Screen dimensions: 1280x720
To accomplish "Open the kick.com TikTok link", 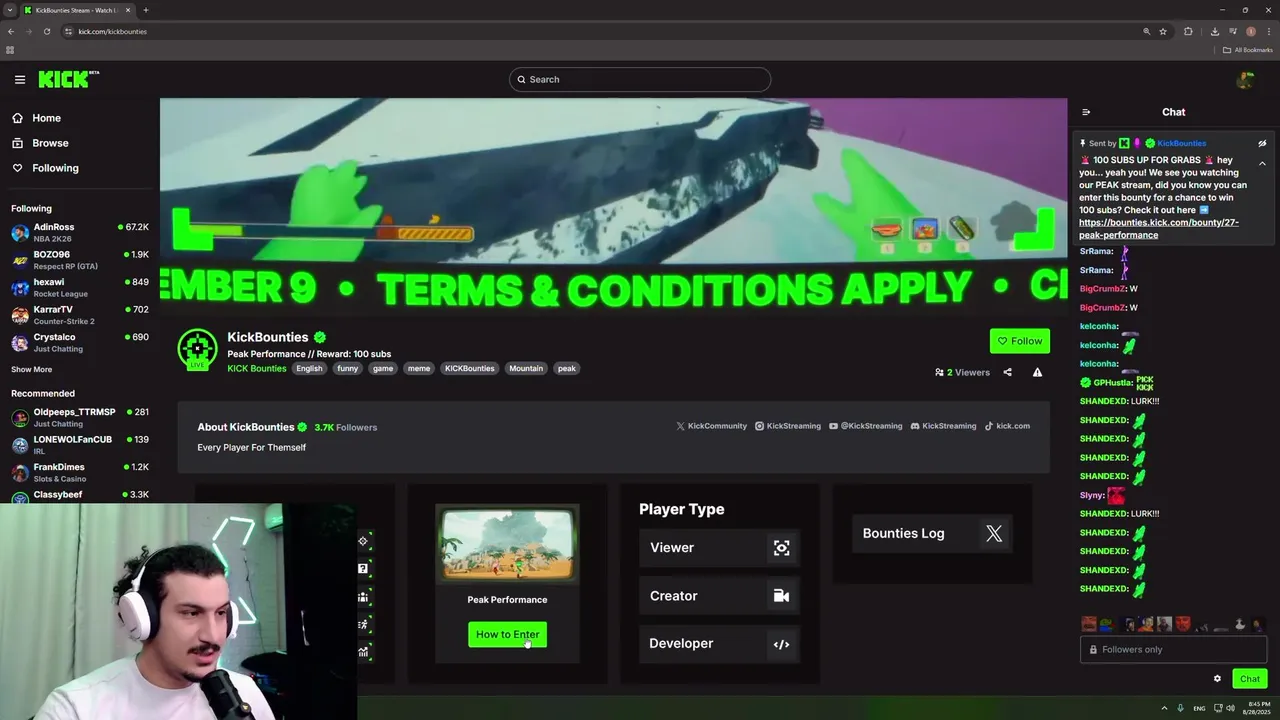I will click(1007, 426).
